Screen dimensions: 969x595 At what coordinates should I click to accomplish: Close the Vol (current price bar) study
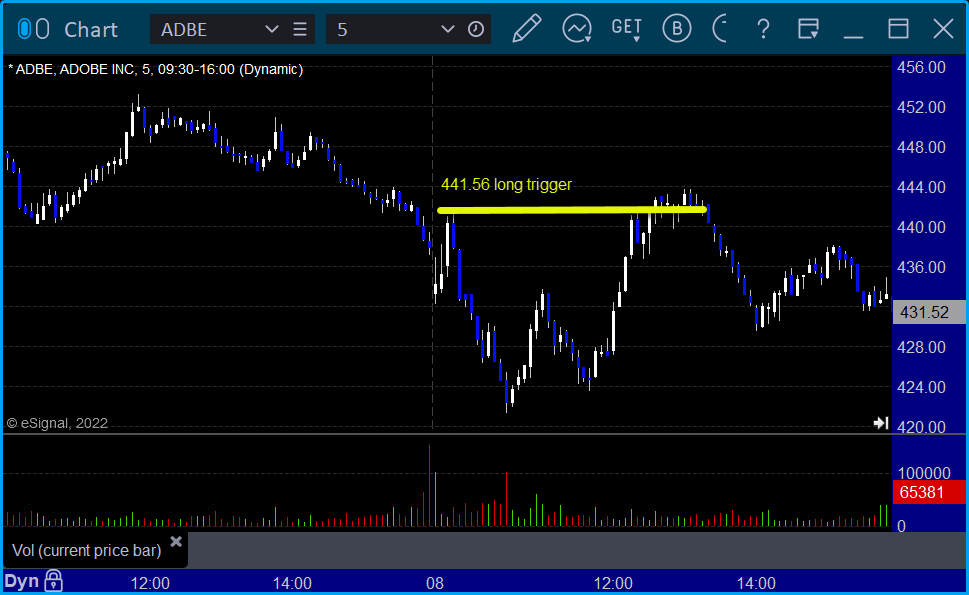coord(176,542)
